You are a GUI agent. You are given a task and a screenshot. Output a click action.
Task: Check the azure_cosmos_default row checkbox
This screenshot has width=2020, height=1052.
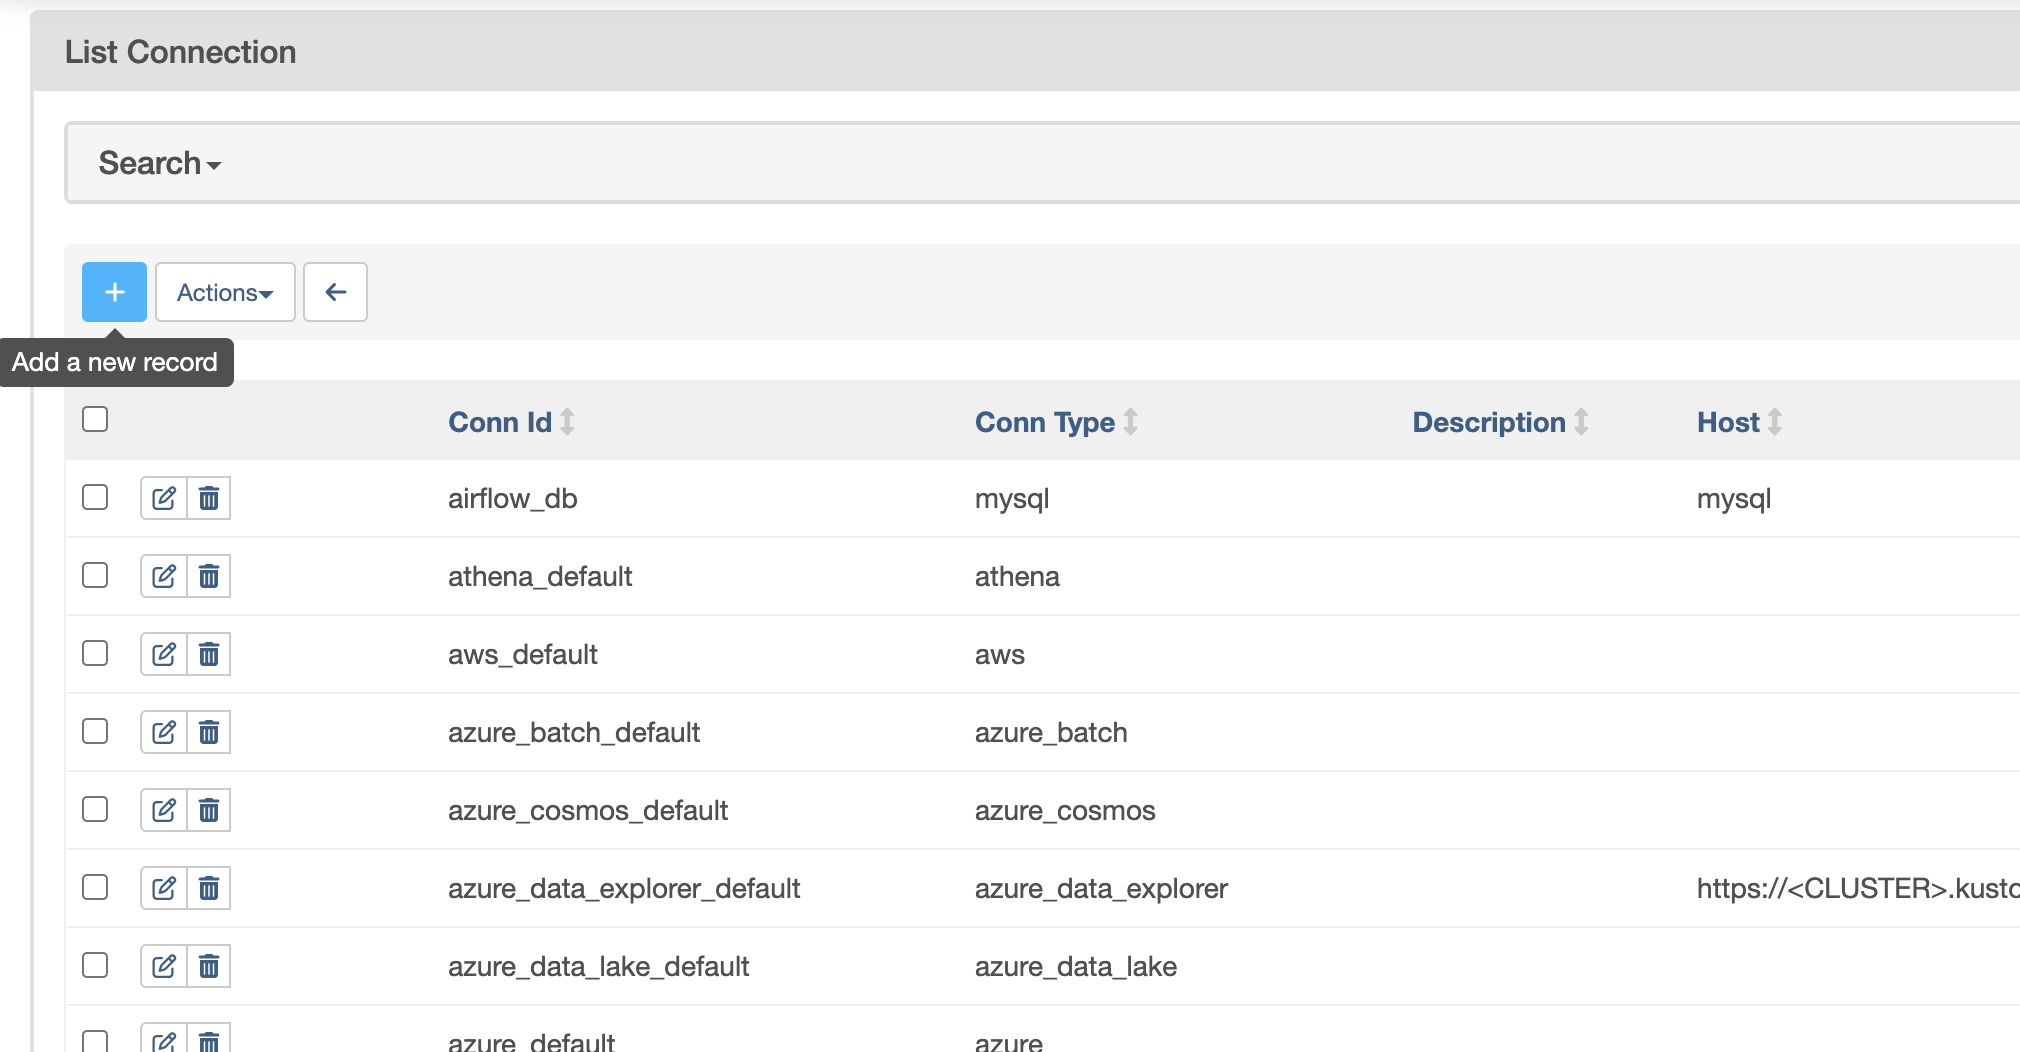coord(94,809)
